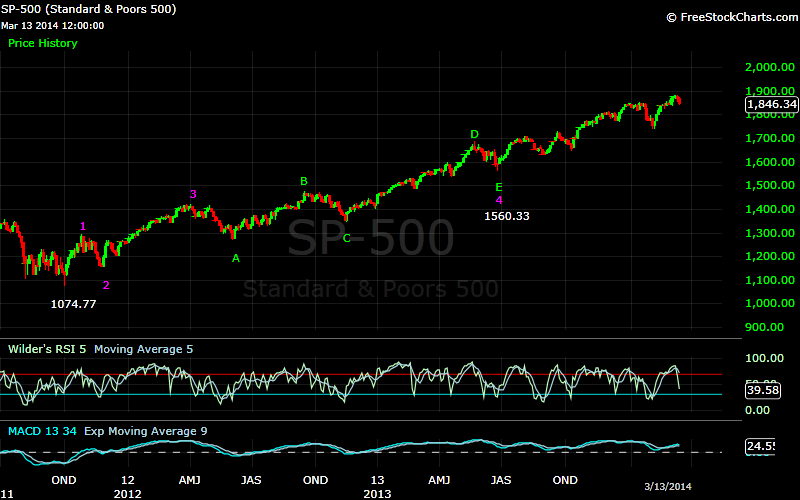
Task: Click the green wave label E
Action: point(499,187)
